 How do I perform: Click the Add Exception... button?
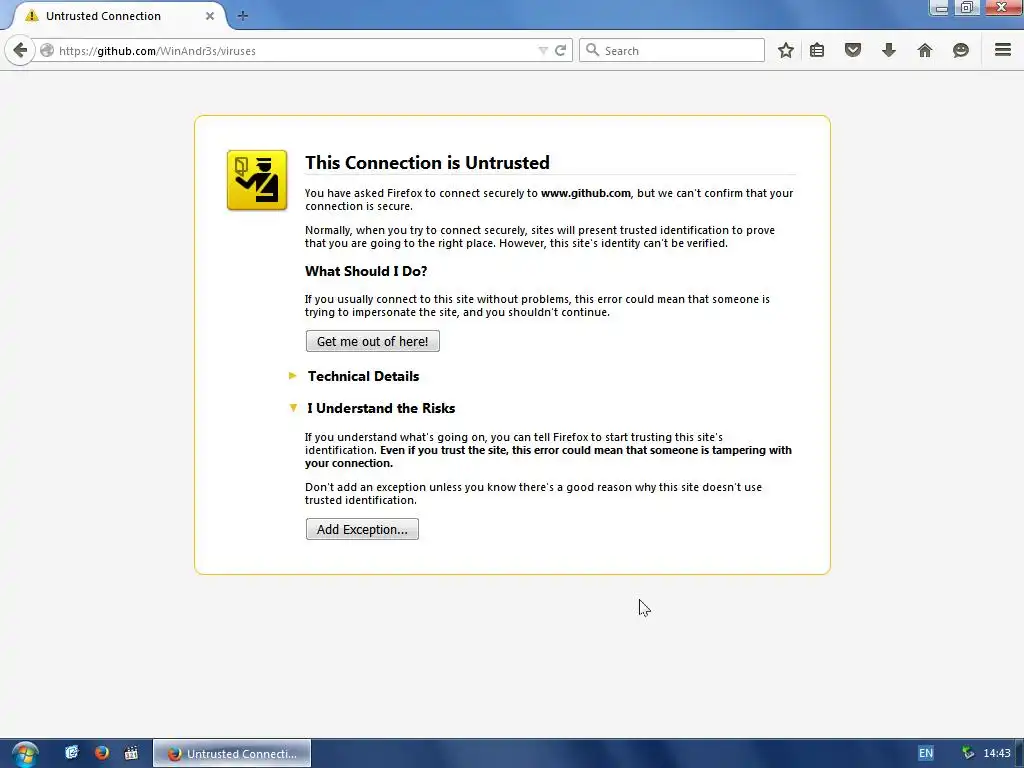[362, 529]
